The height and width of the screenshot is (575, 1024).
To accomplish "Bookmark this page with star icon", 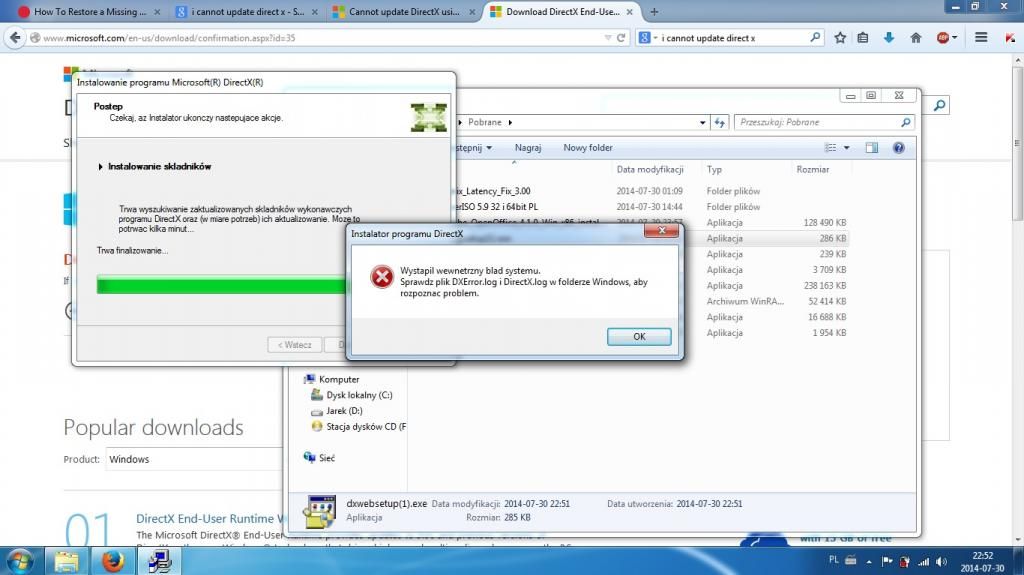I will (840, 38).
